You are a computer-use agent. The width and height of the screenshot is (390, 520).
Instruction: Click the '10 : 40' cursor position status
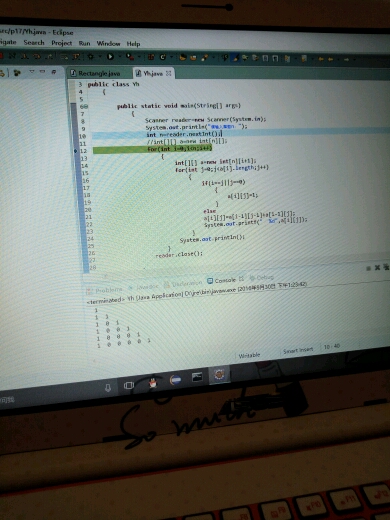point(332,347)
